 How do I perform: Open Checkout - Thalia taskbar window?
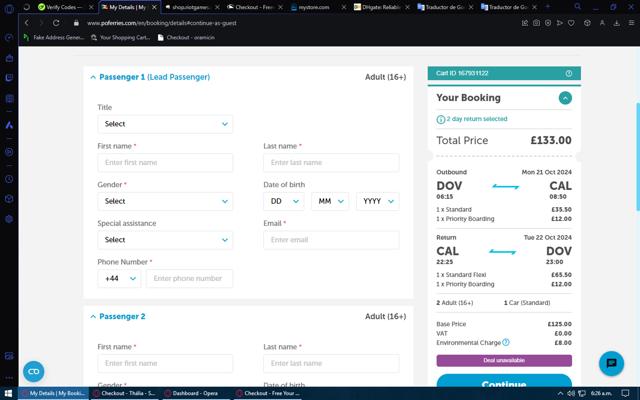pos(124,393)
